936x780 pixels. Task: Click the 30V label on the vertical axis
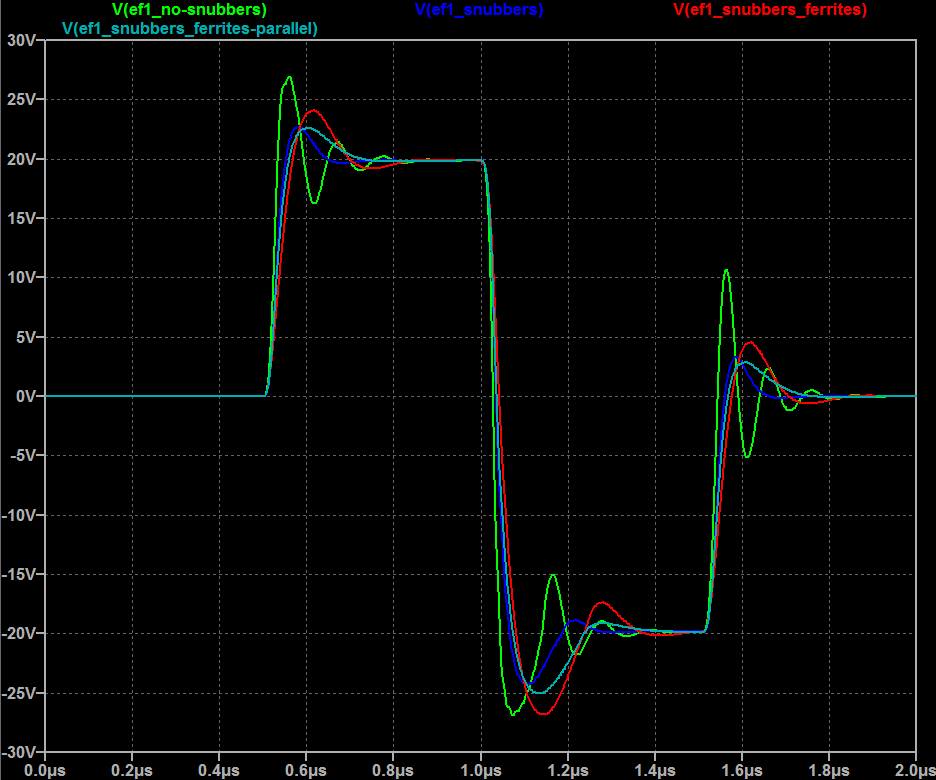[x=21, y=40]
